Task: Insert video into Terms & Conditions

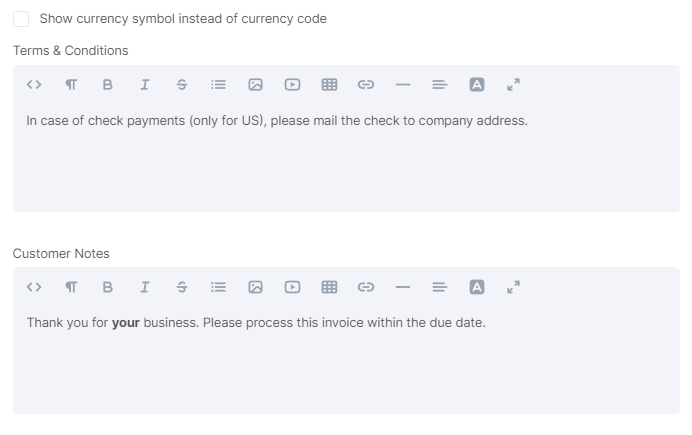Action: pos(292,84)
